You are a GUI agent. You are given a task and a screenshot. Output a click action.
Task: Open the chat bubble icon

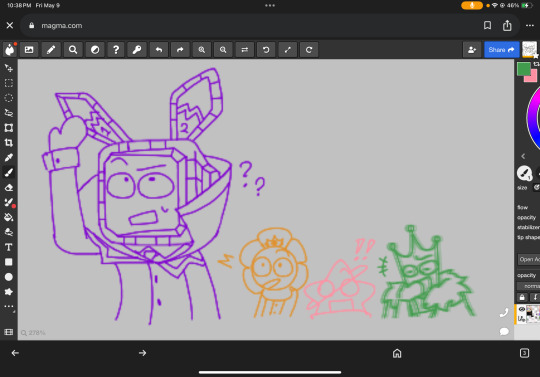point(504,332)
